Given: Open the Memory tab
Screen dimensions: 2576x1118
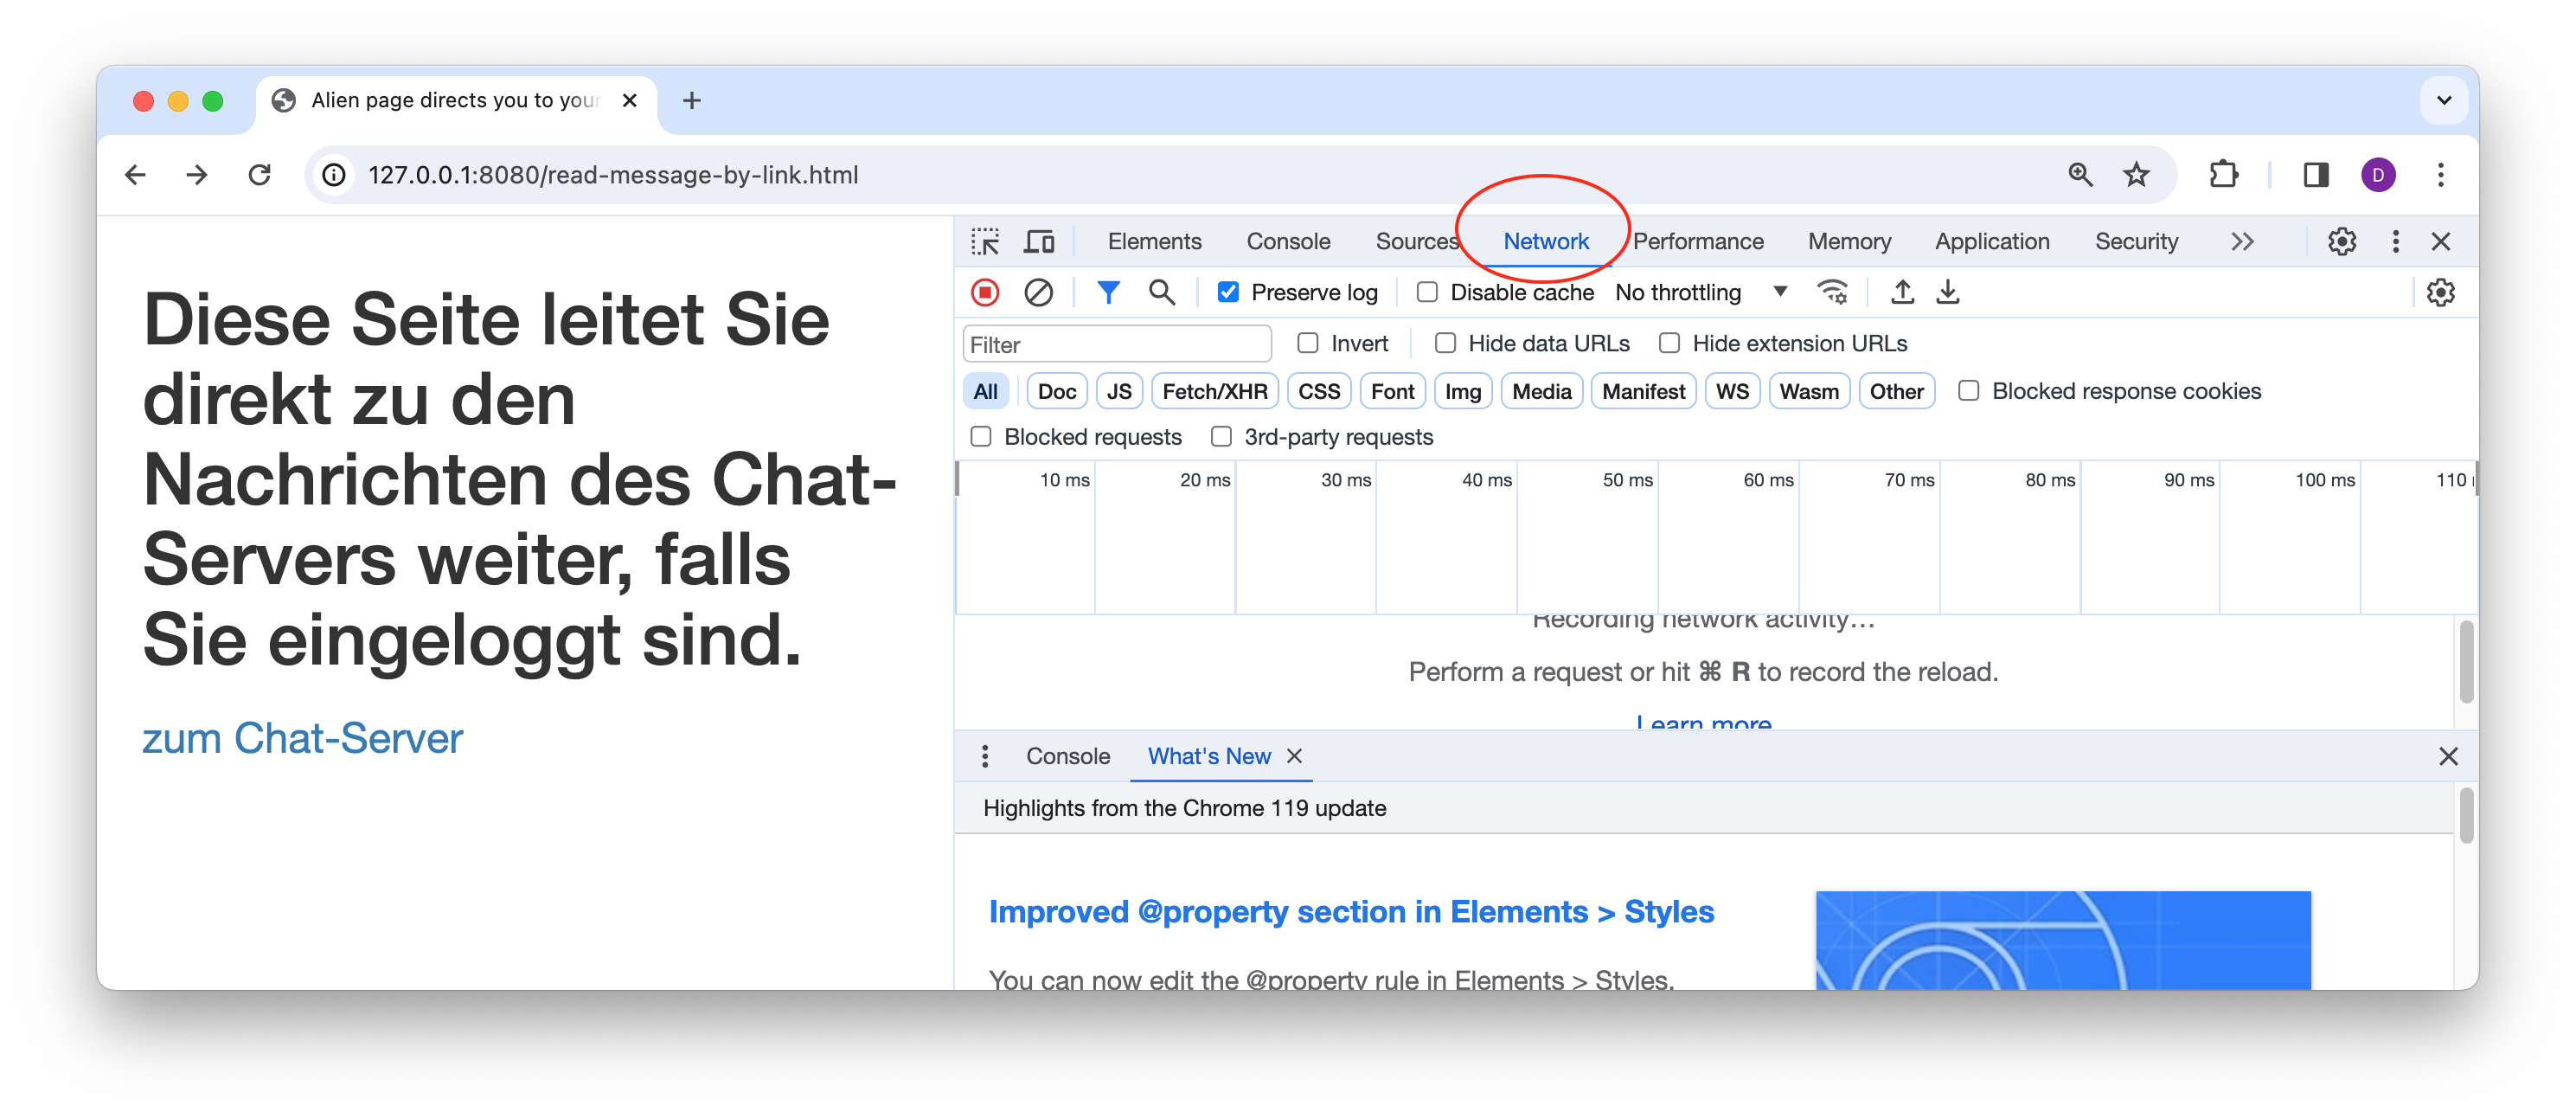Looking at the screenshot, I should [x=1849, y=242].
